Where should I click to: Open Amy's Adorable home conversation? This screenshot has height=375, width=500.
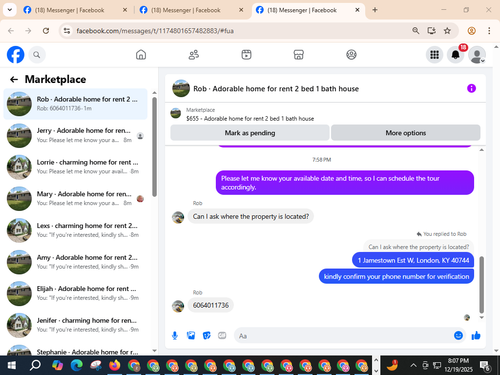(75, 262)
